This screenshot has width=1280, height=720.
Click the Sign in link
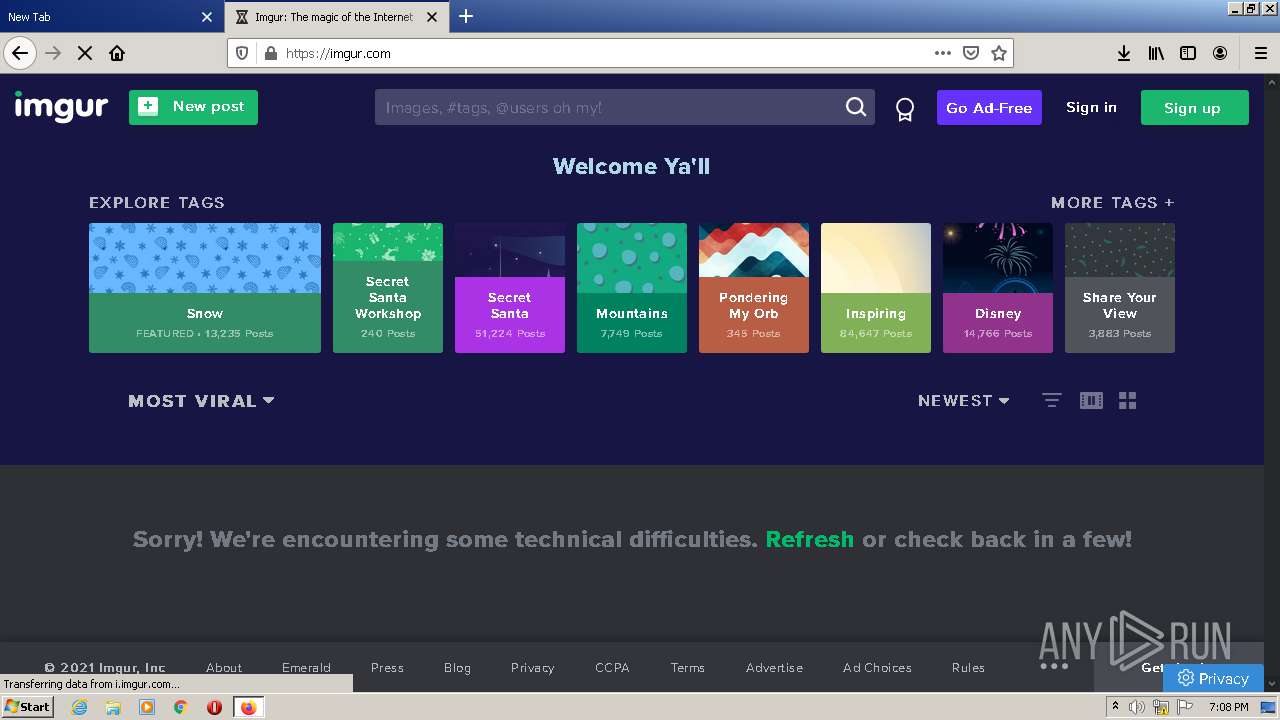[1091, 107]
